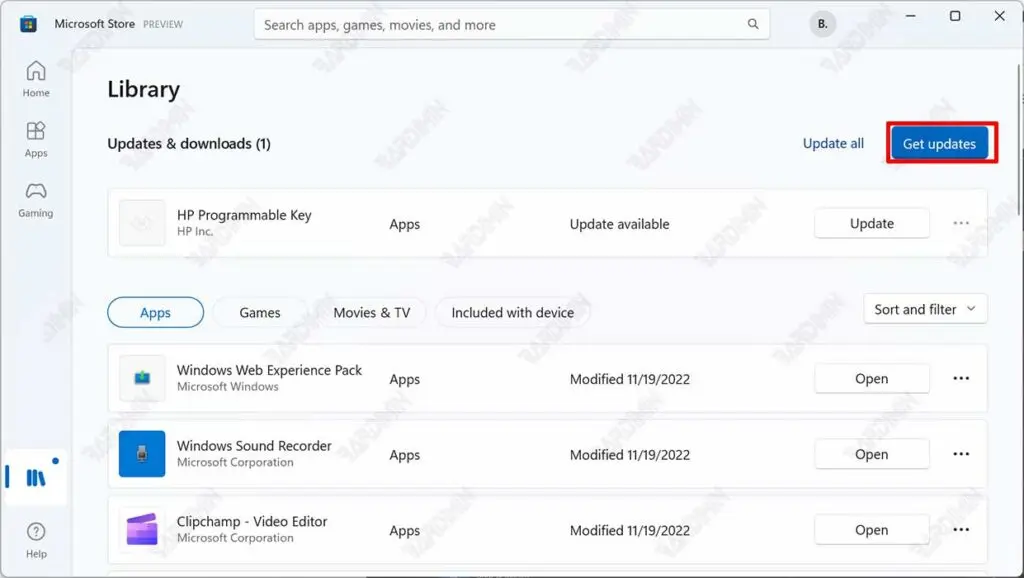This screenshot has width=1024, height=578.
Task: Click the Updates & downloads (1) heading
Action: coord(189,144)
